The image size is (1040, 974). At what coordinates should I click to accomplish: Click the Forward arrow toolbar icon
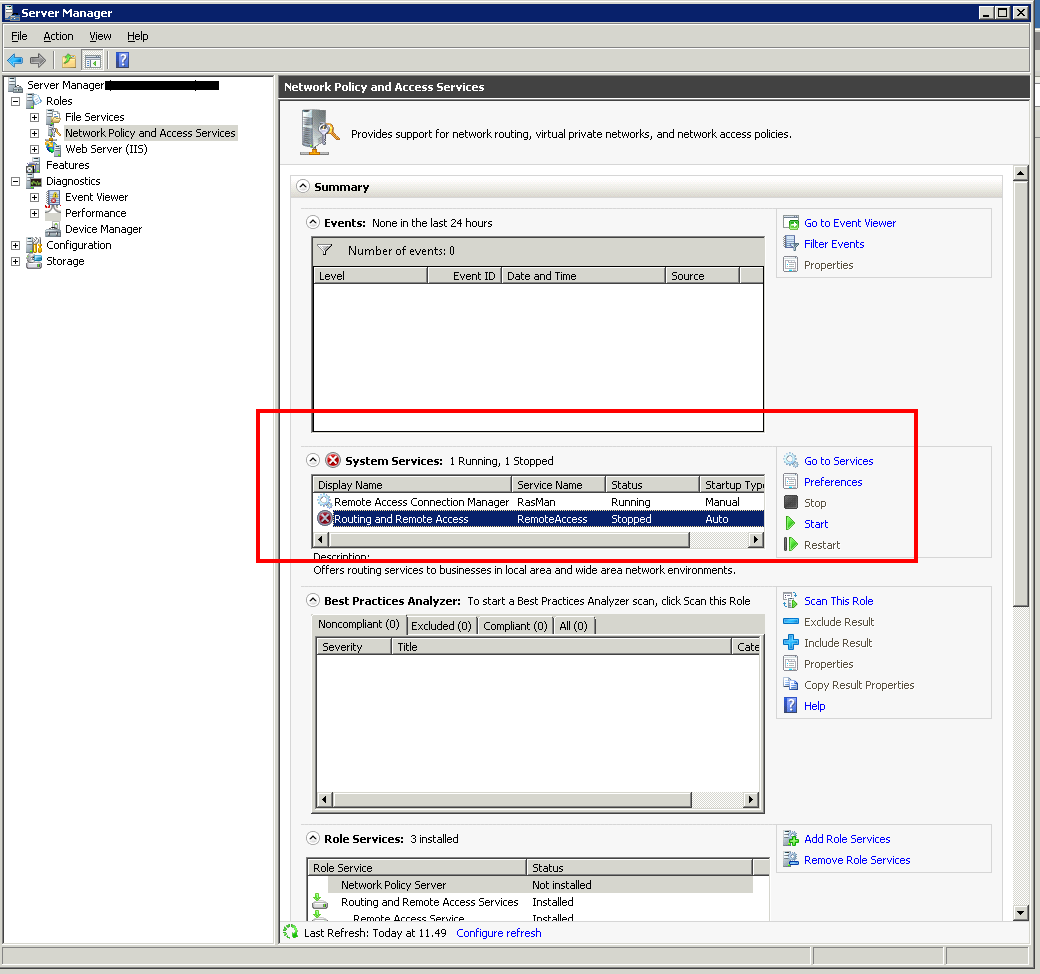pos(38,60)
